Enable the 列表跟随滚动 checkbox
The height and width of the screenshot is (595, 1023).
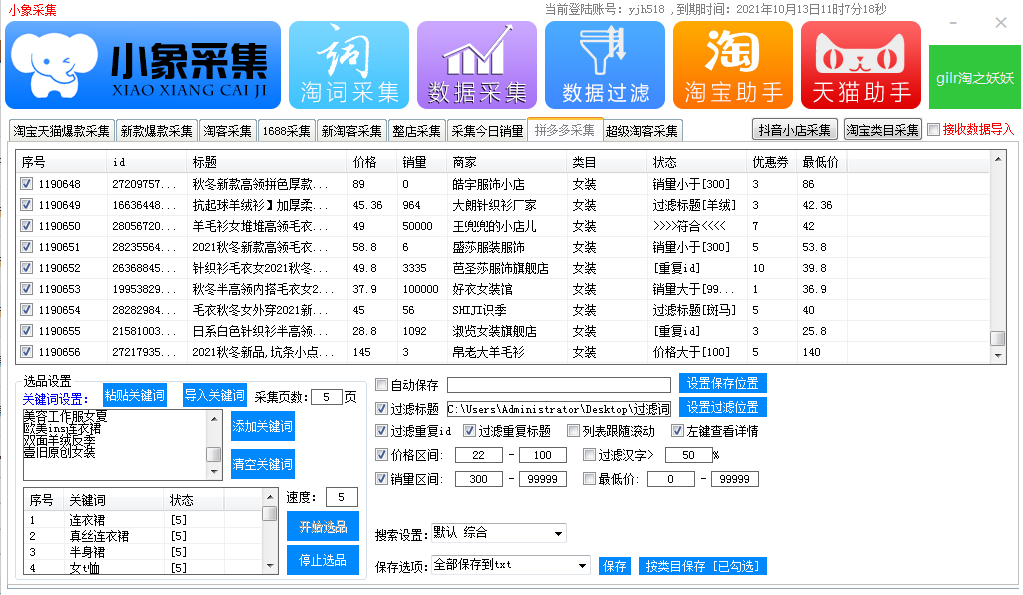573,431
